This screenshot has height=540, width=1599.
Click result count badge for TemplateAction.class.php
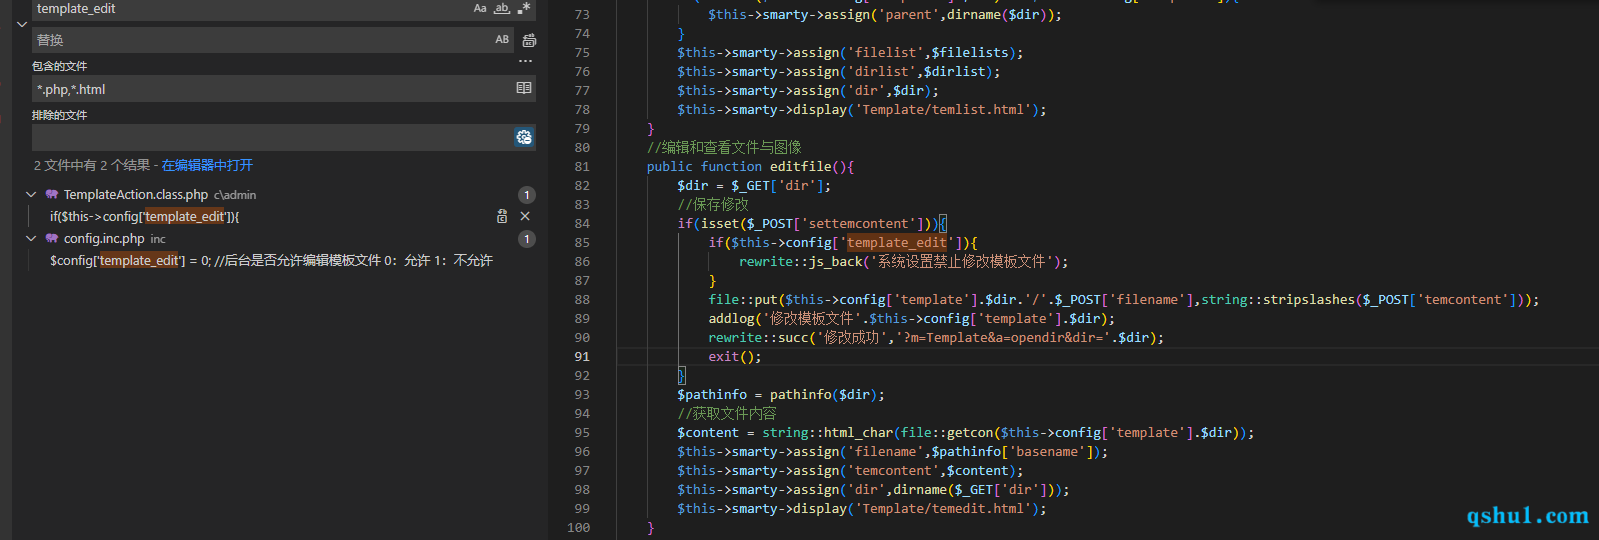click(527, 195)
